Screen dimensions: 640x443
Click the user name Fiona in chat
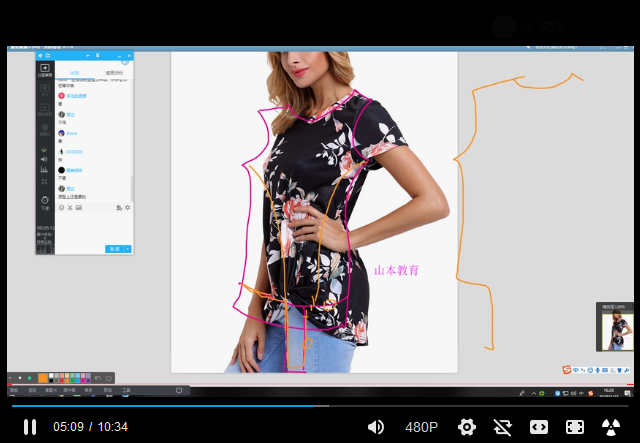click(72, 133)
